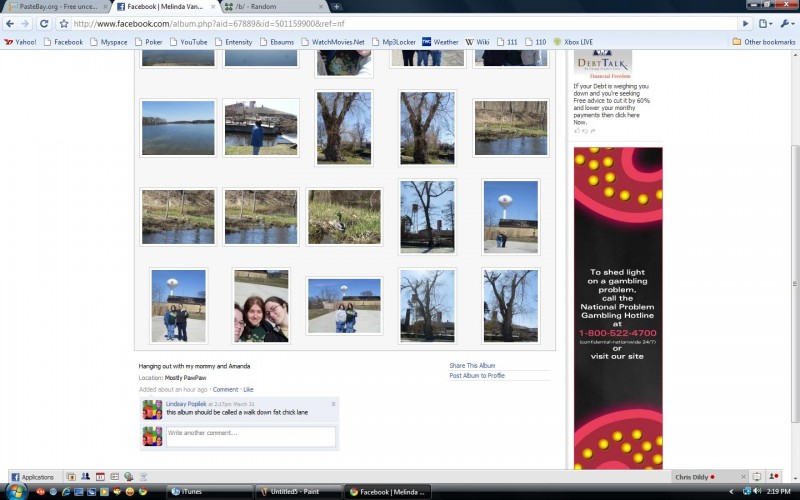The width and height of the screenshot is (800, 500).
Task: Click the Photos app icon in Facebook bar
Action: point(71,477)
